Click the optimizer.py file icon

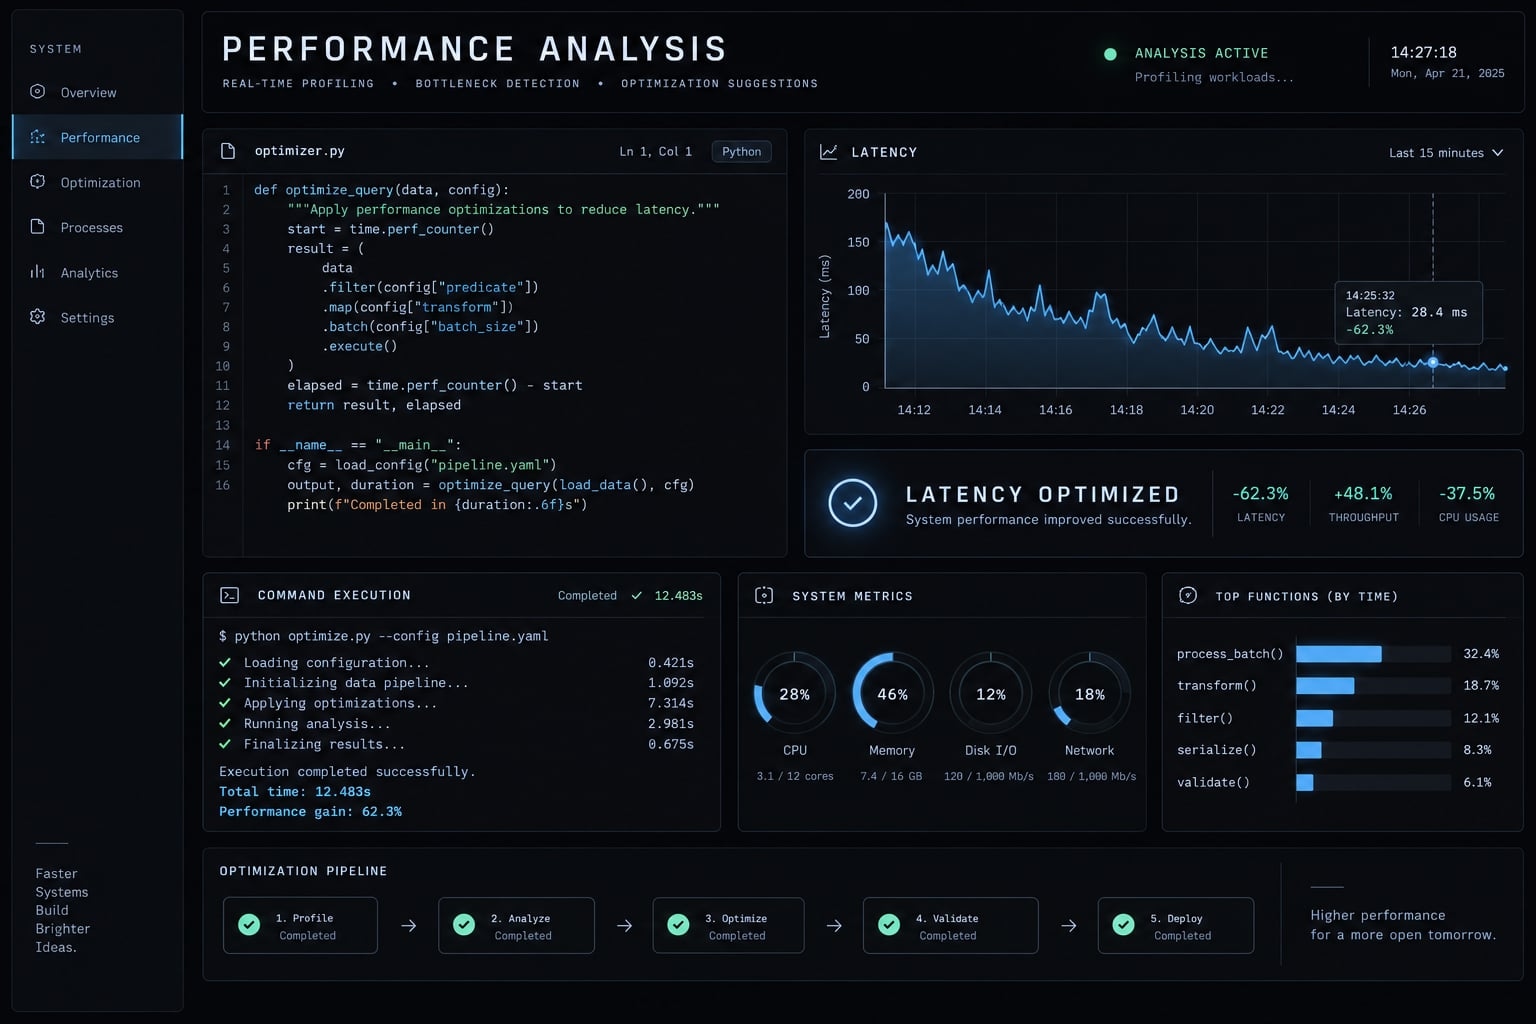pos(228,151)
